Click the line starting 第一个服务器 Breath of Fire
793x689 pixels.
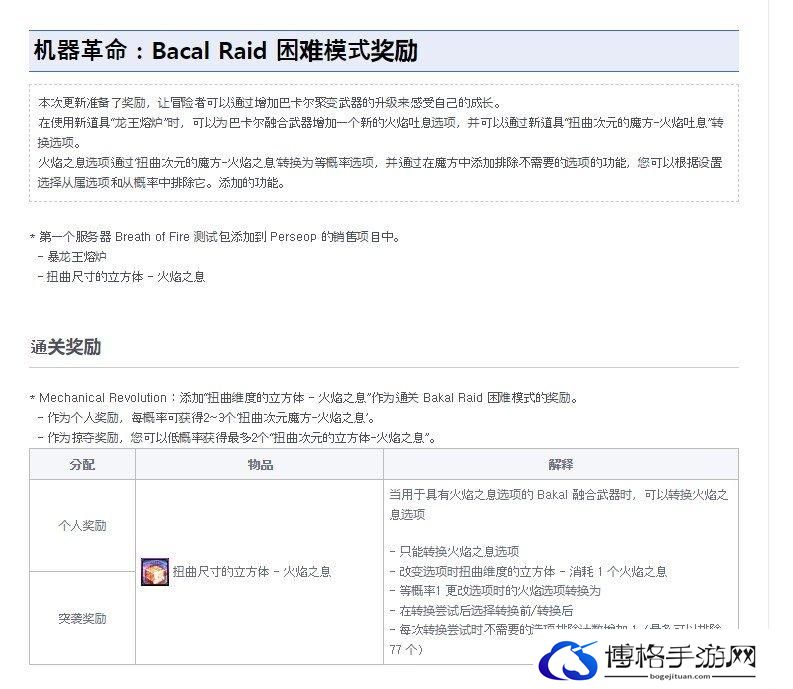(215, 237)
